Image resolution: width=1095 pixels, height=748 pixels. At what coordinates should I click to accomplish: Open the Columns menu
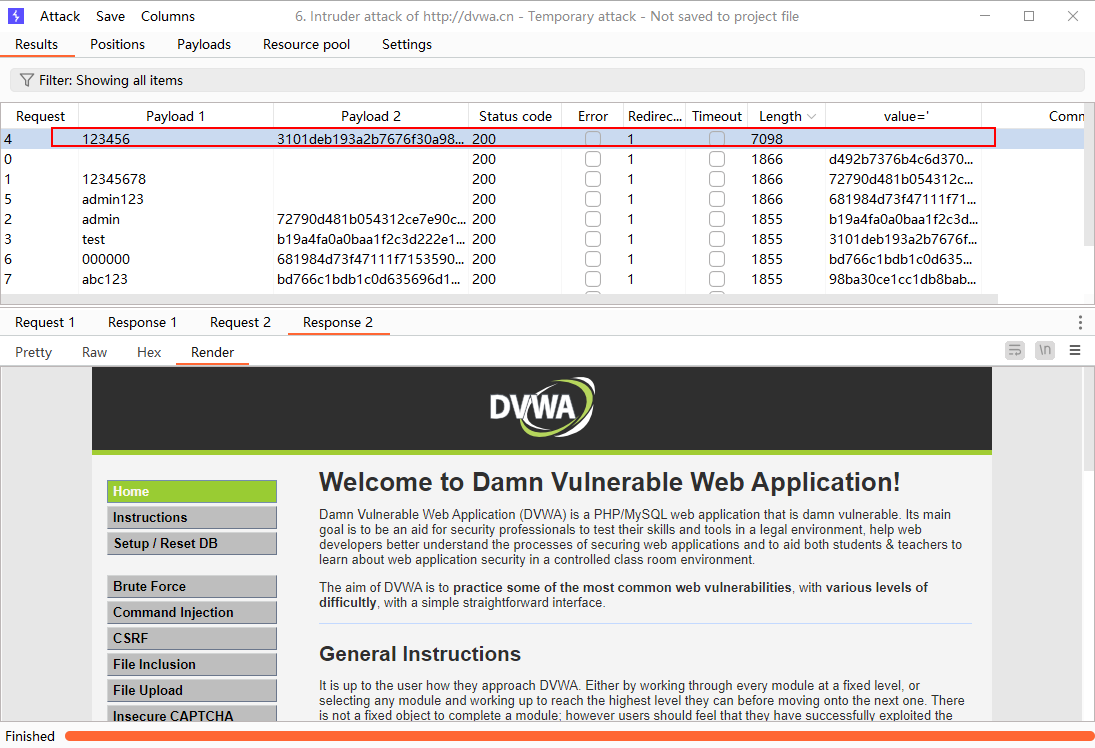(168, 16)
